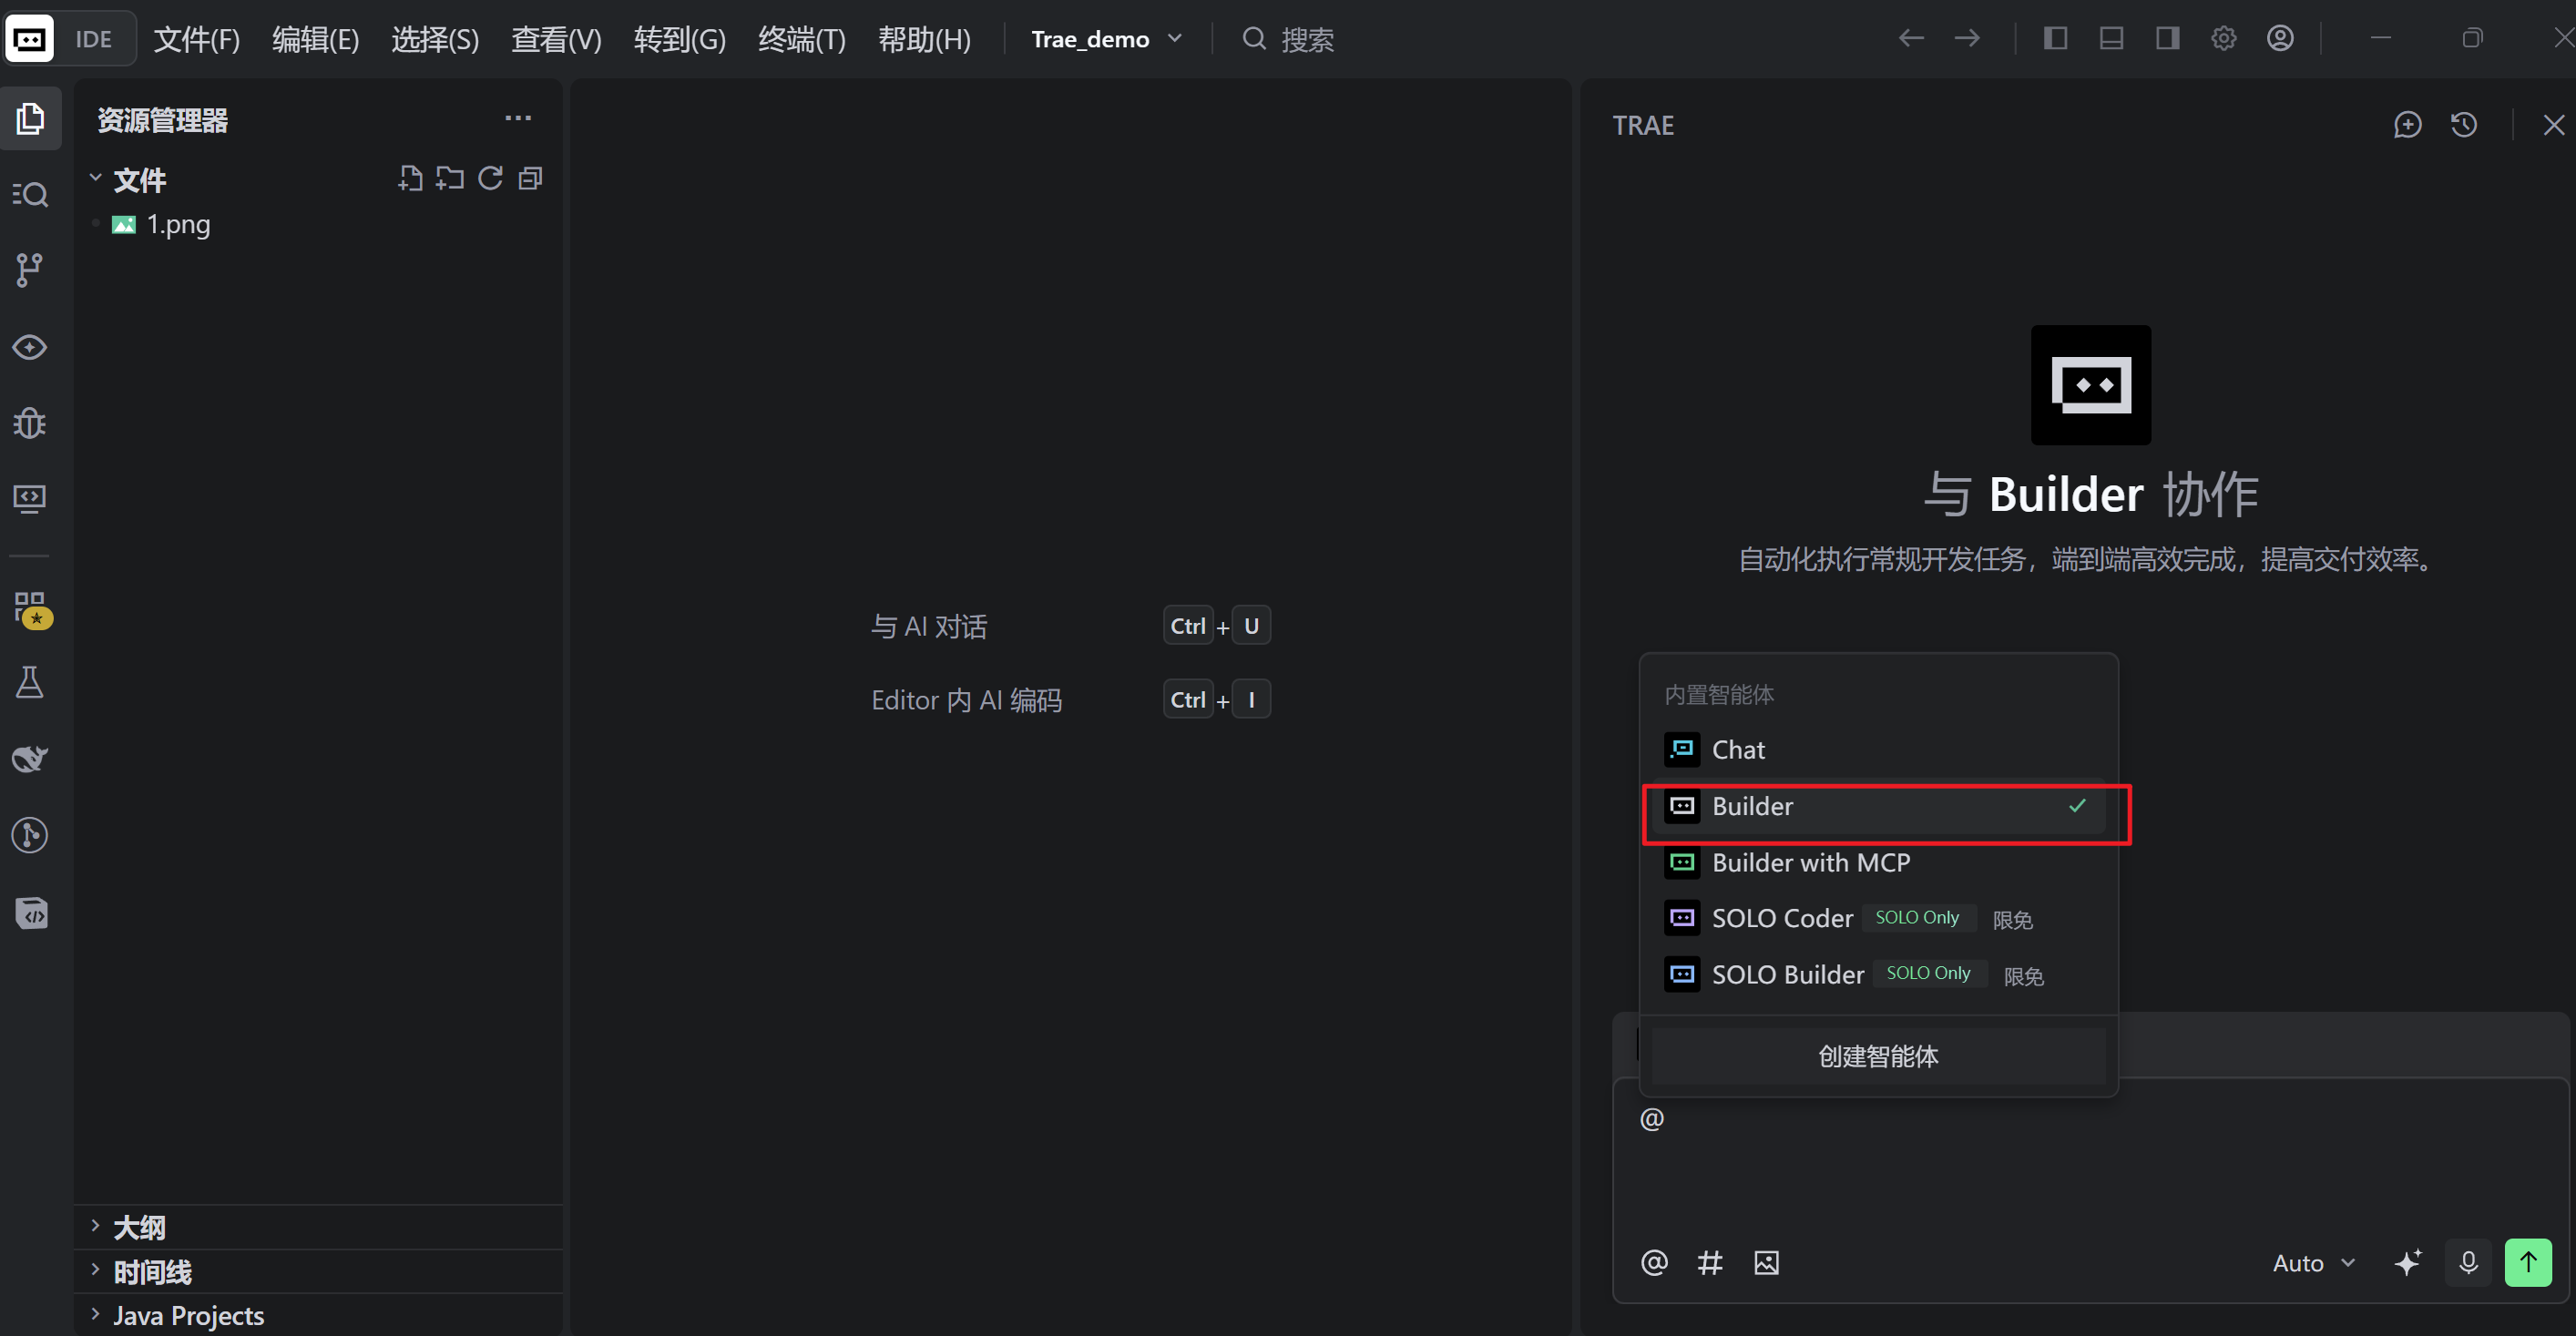Open the Search sidebar icon
The image size is (2576, 1336).
30,193
